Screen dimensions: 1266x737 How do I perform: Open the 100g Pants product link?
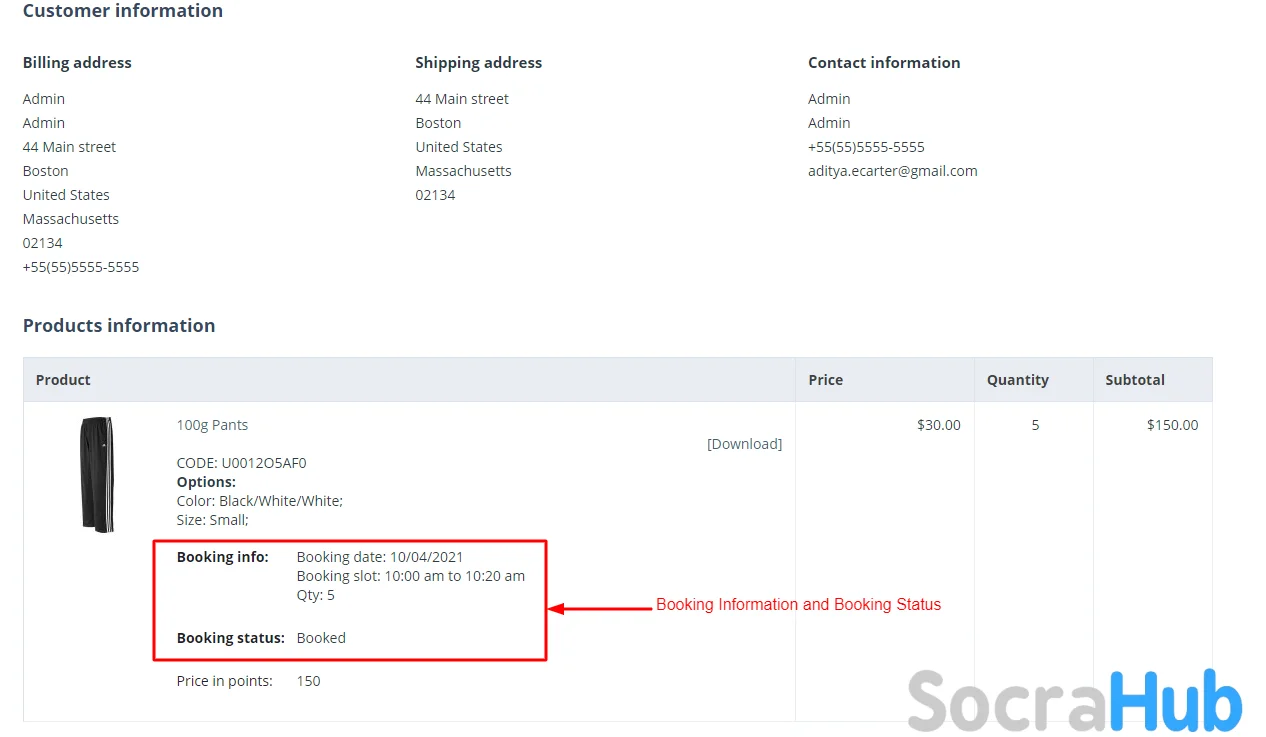coord(212,425)
